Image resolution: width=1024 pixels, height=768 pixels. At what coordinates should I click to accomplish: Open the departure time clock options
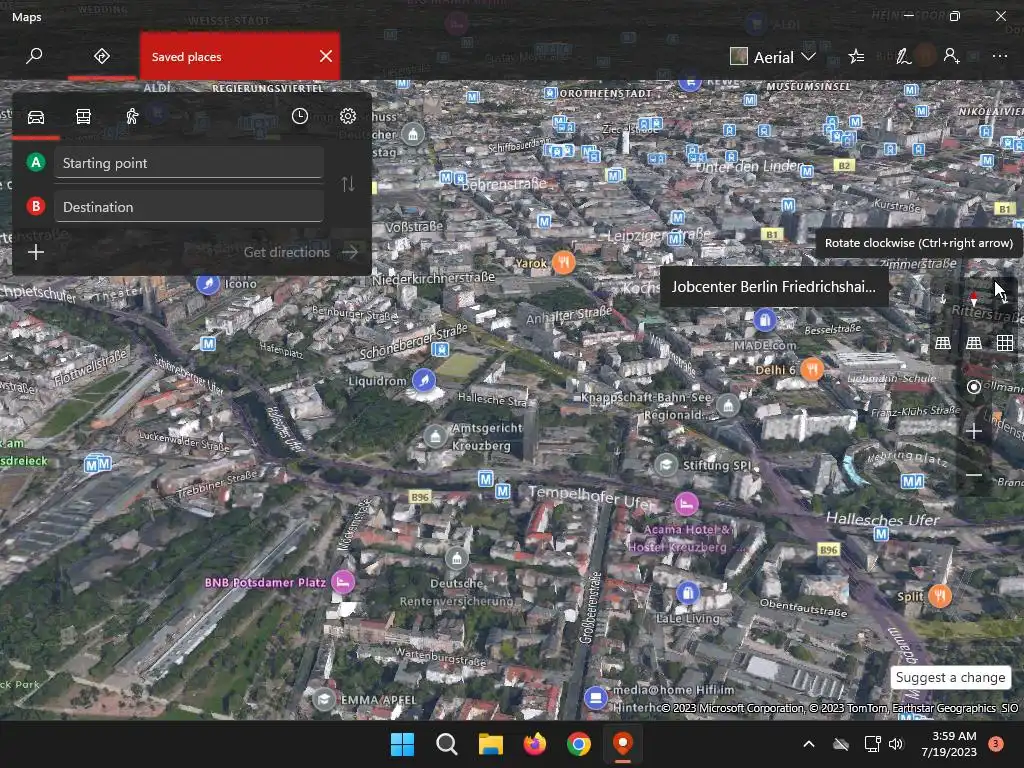300,116
